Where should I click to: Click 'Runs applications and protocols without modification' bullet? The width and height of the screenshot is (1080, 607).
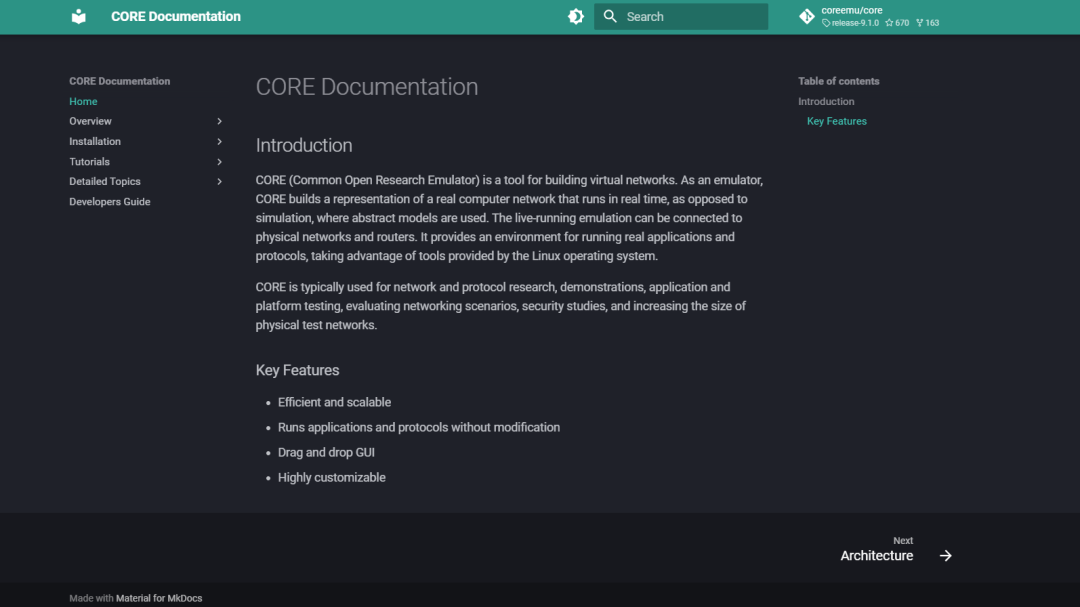(419, 427)
